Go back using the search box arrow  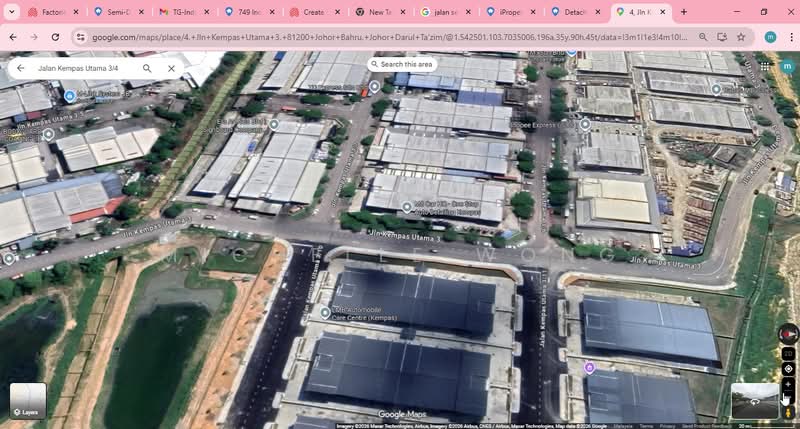point(20,69)
